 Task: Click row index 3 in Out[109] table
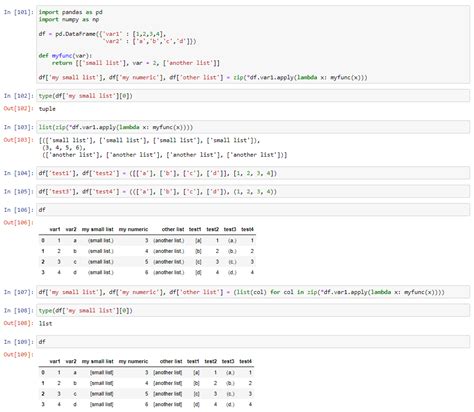point(43,405)
